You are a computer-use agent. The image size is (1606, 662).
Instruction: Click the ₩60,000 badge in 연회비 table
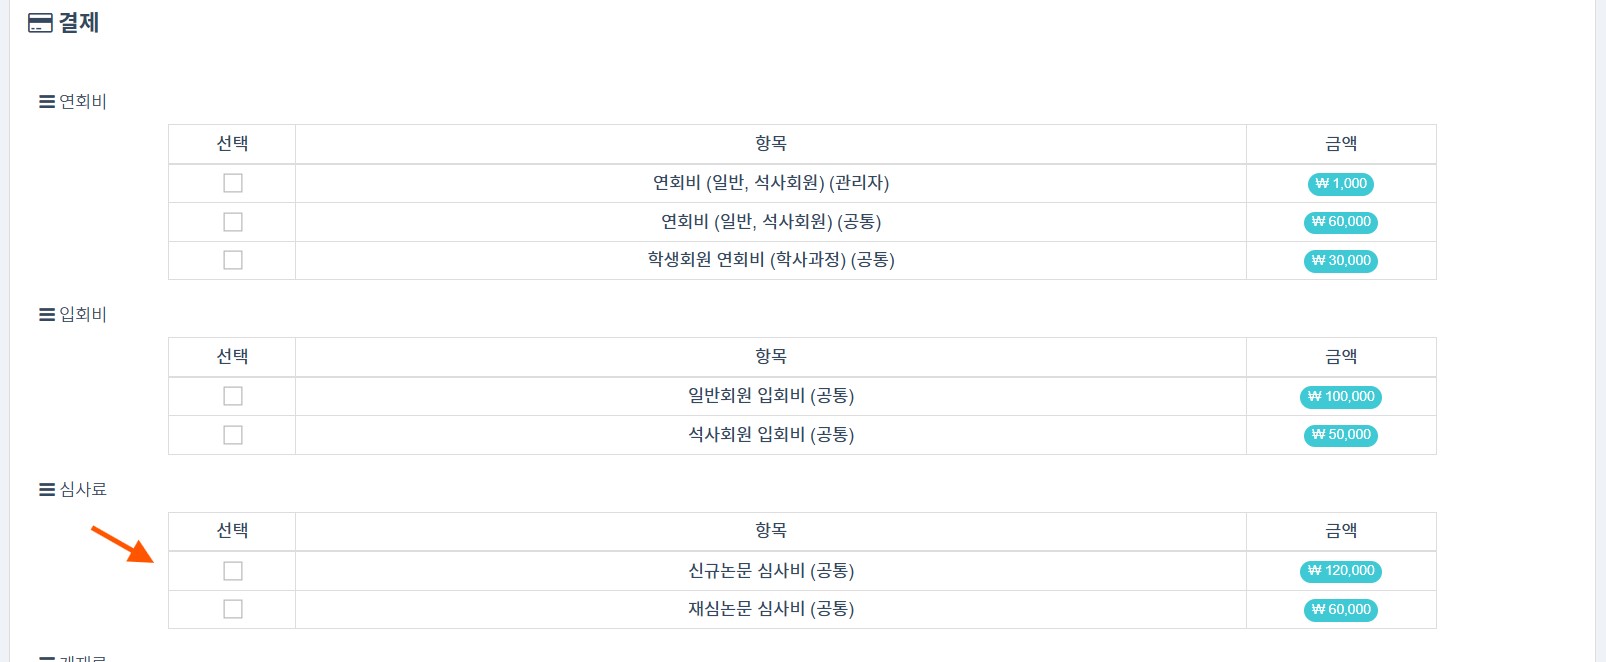tap(1341, 222)
